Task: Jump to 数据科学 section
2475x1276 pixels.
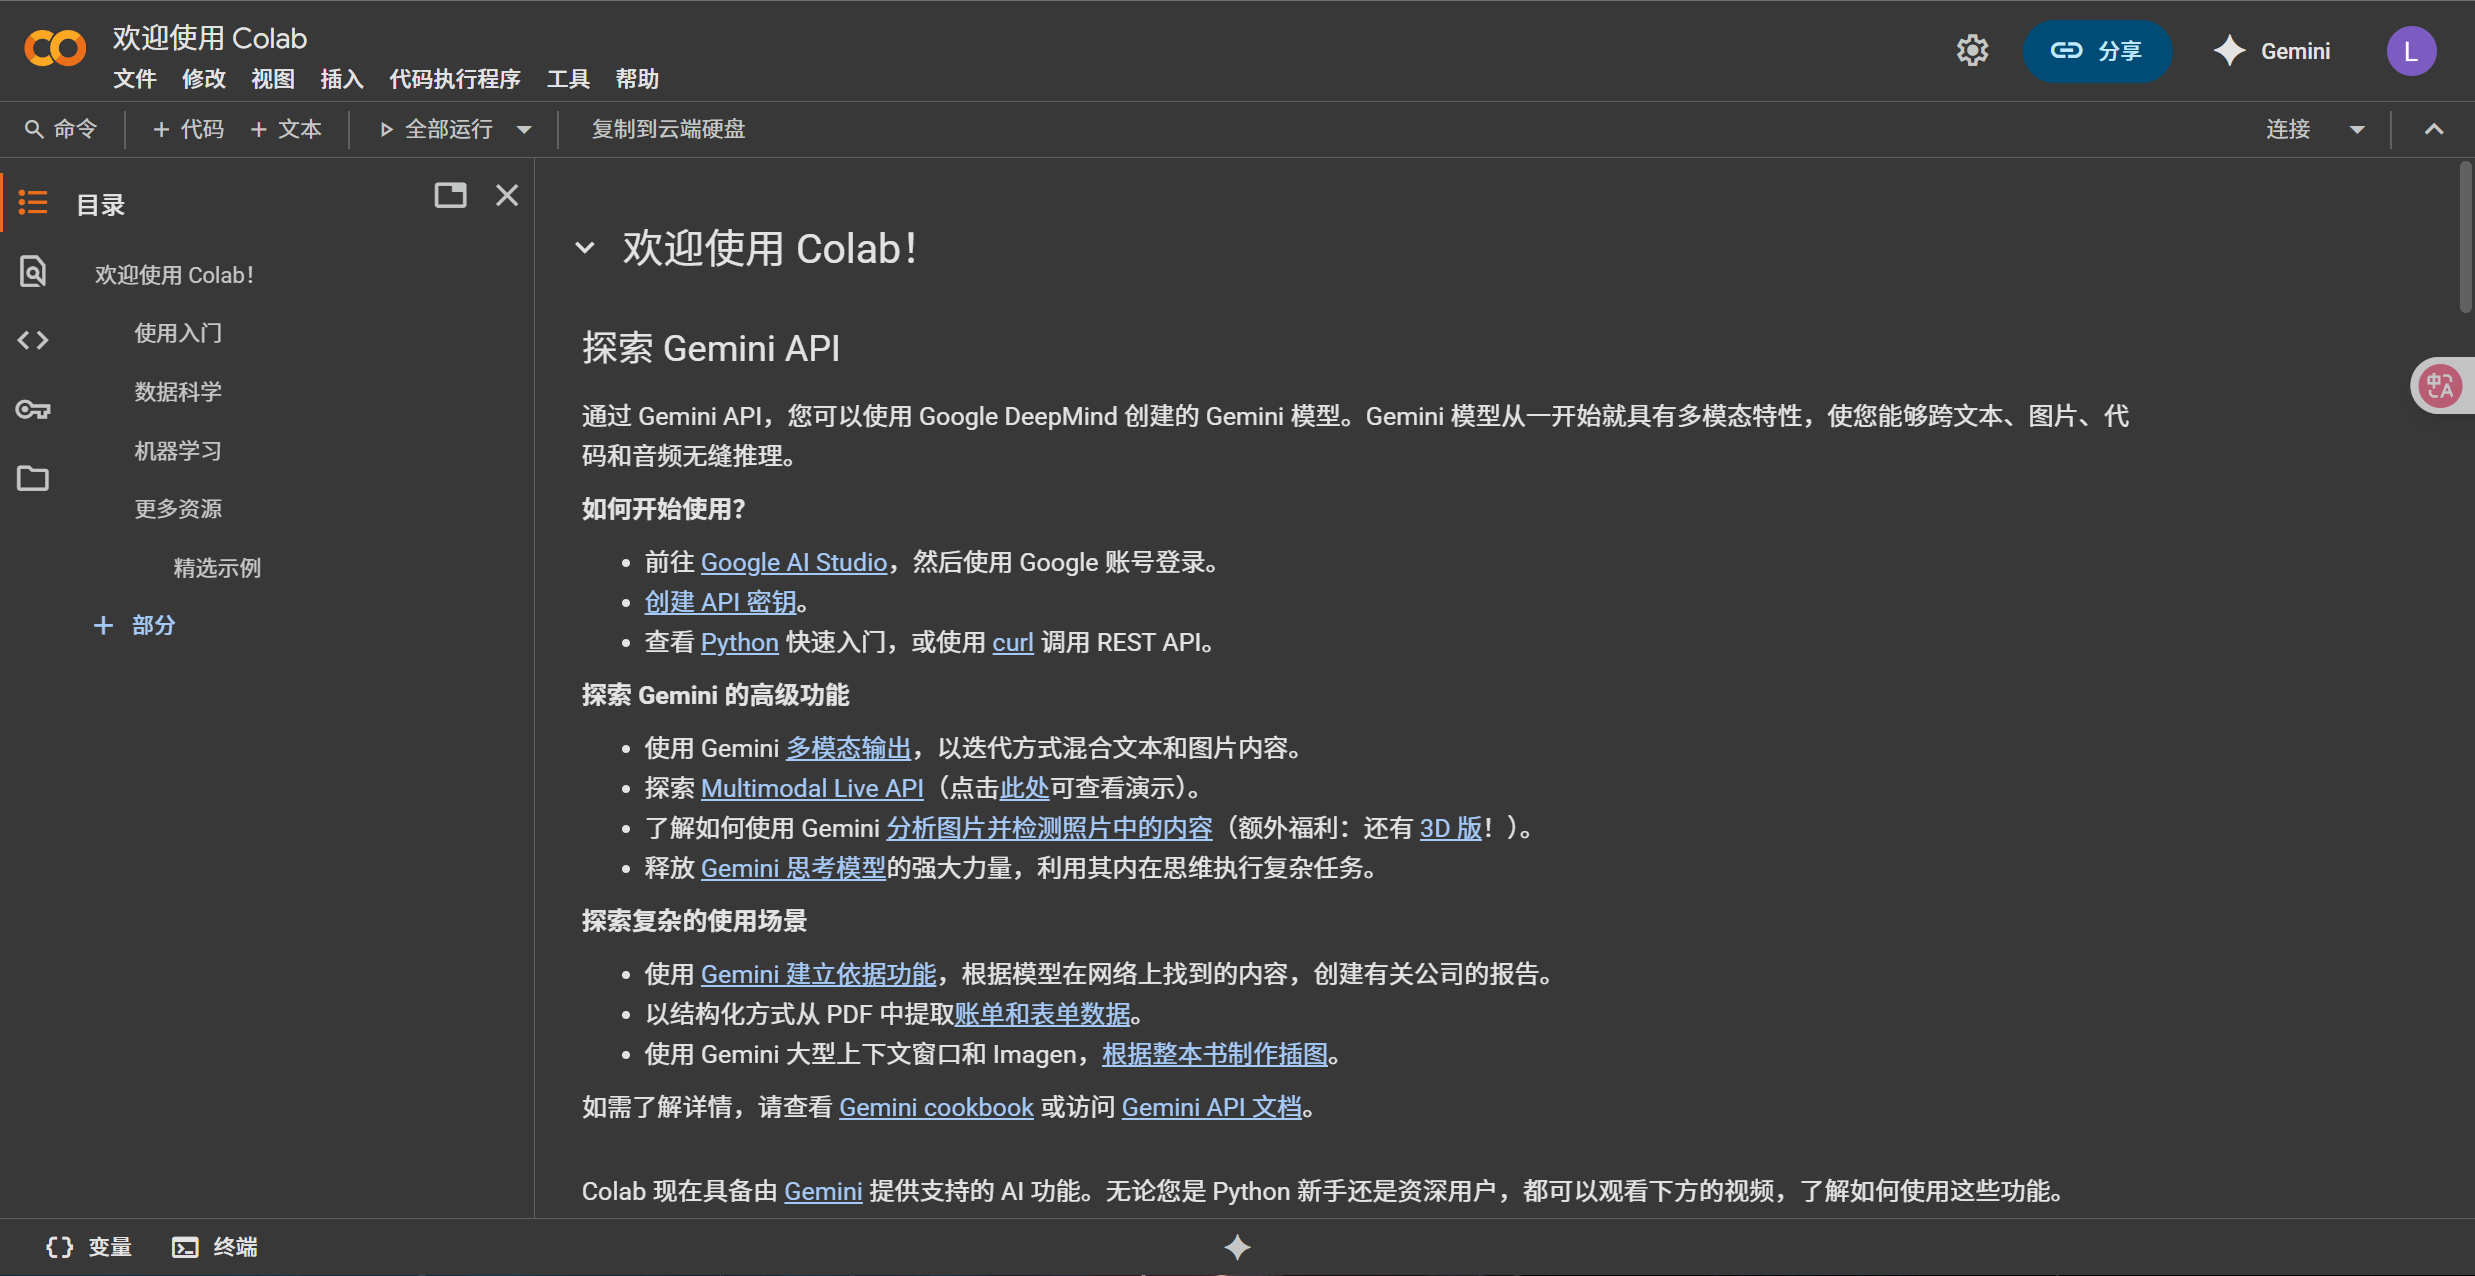Action: (x=178, y=392)
